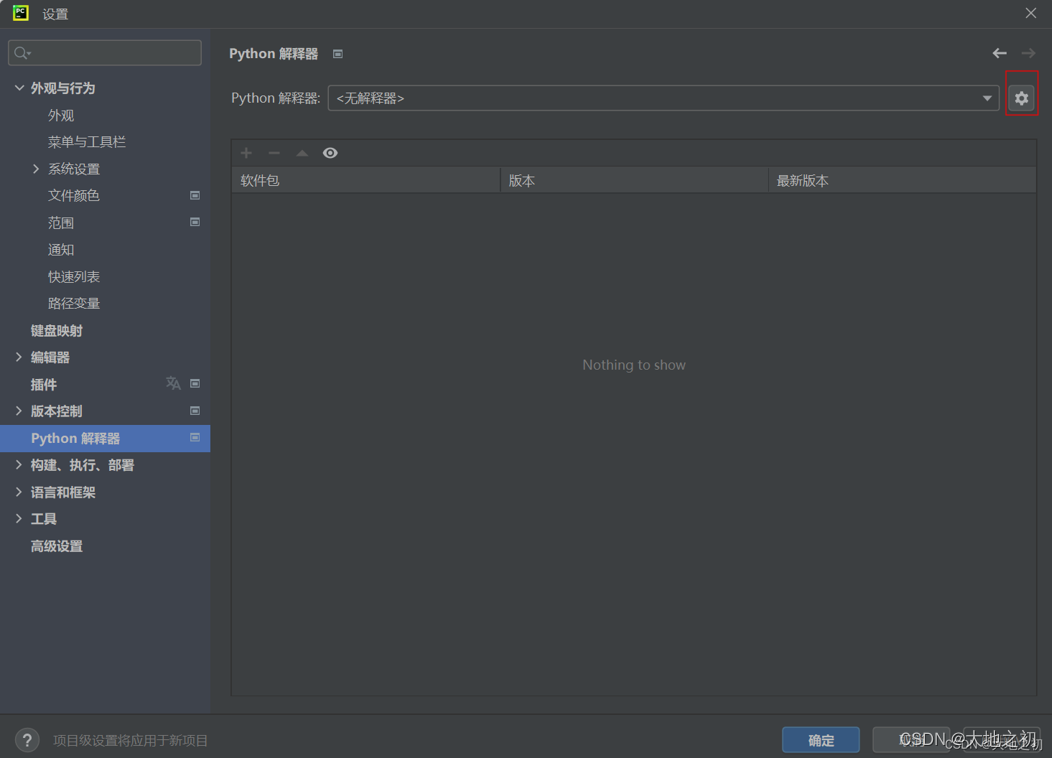Remove package with the minus icon

coord(274,153)
